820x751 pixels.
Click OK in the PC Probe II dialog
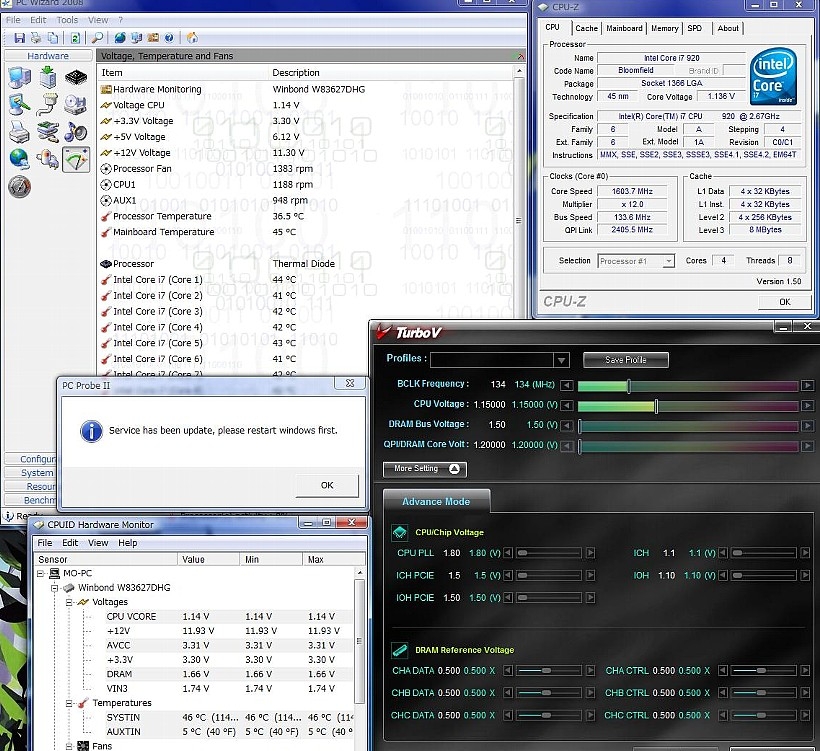pyautogui.click(x=326, y=485)
